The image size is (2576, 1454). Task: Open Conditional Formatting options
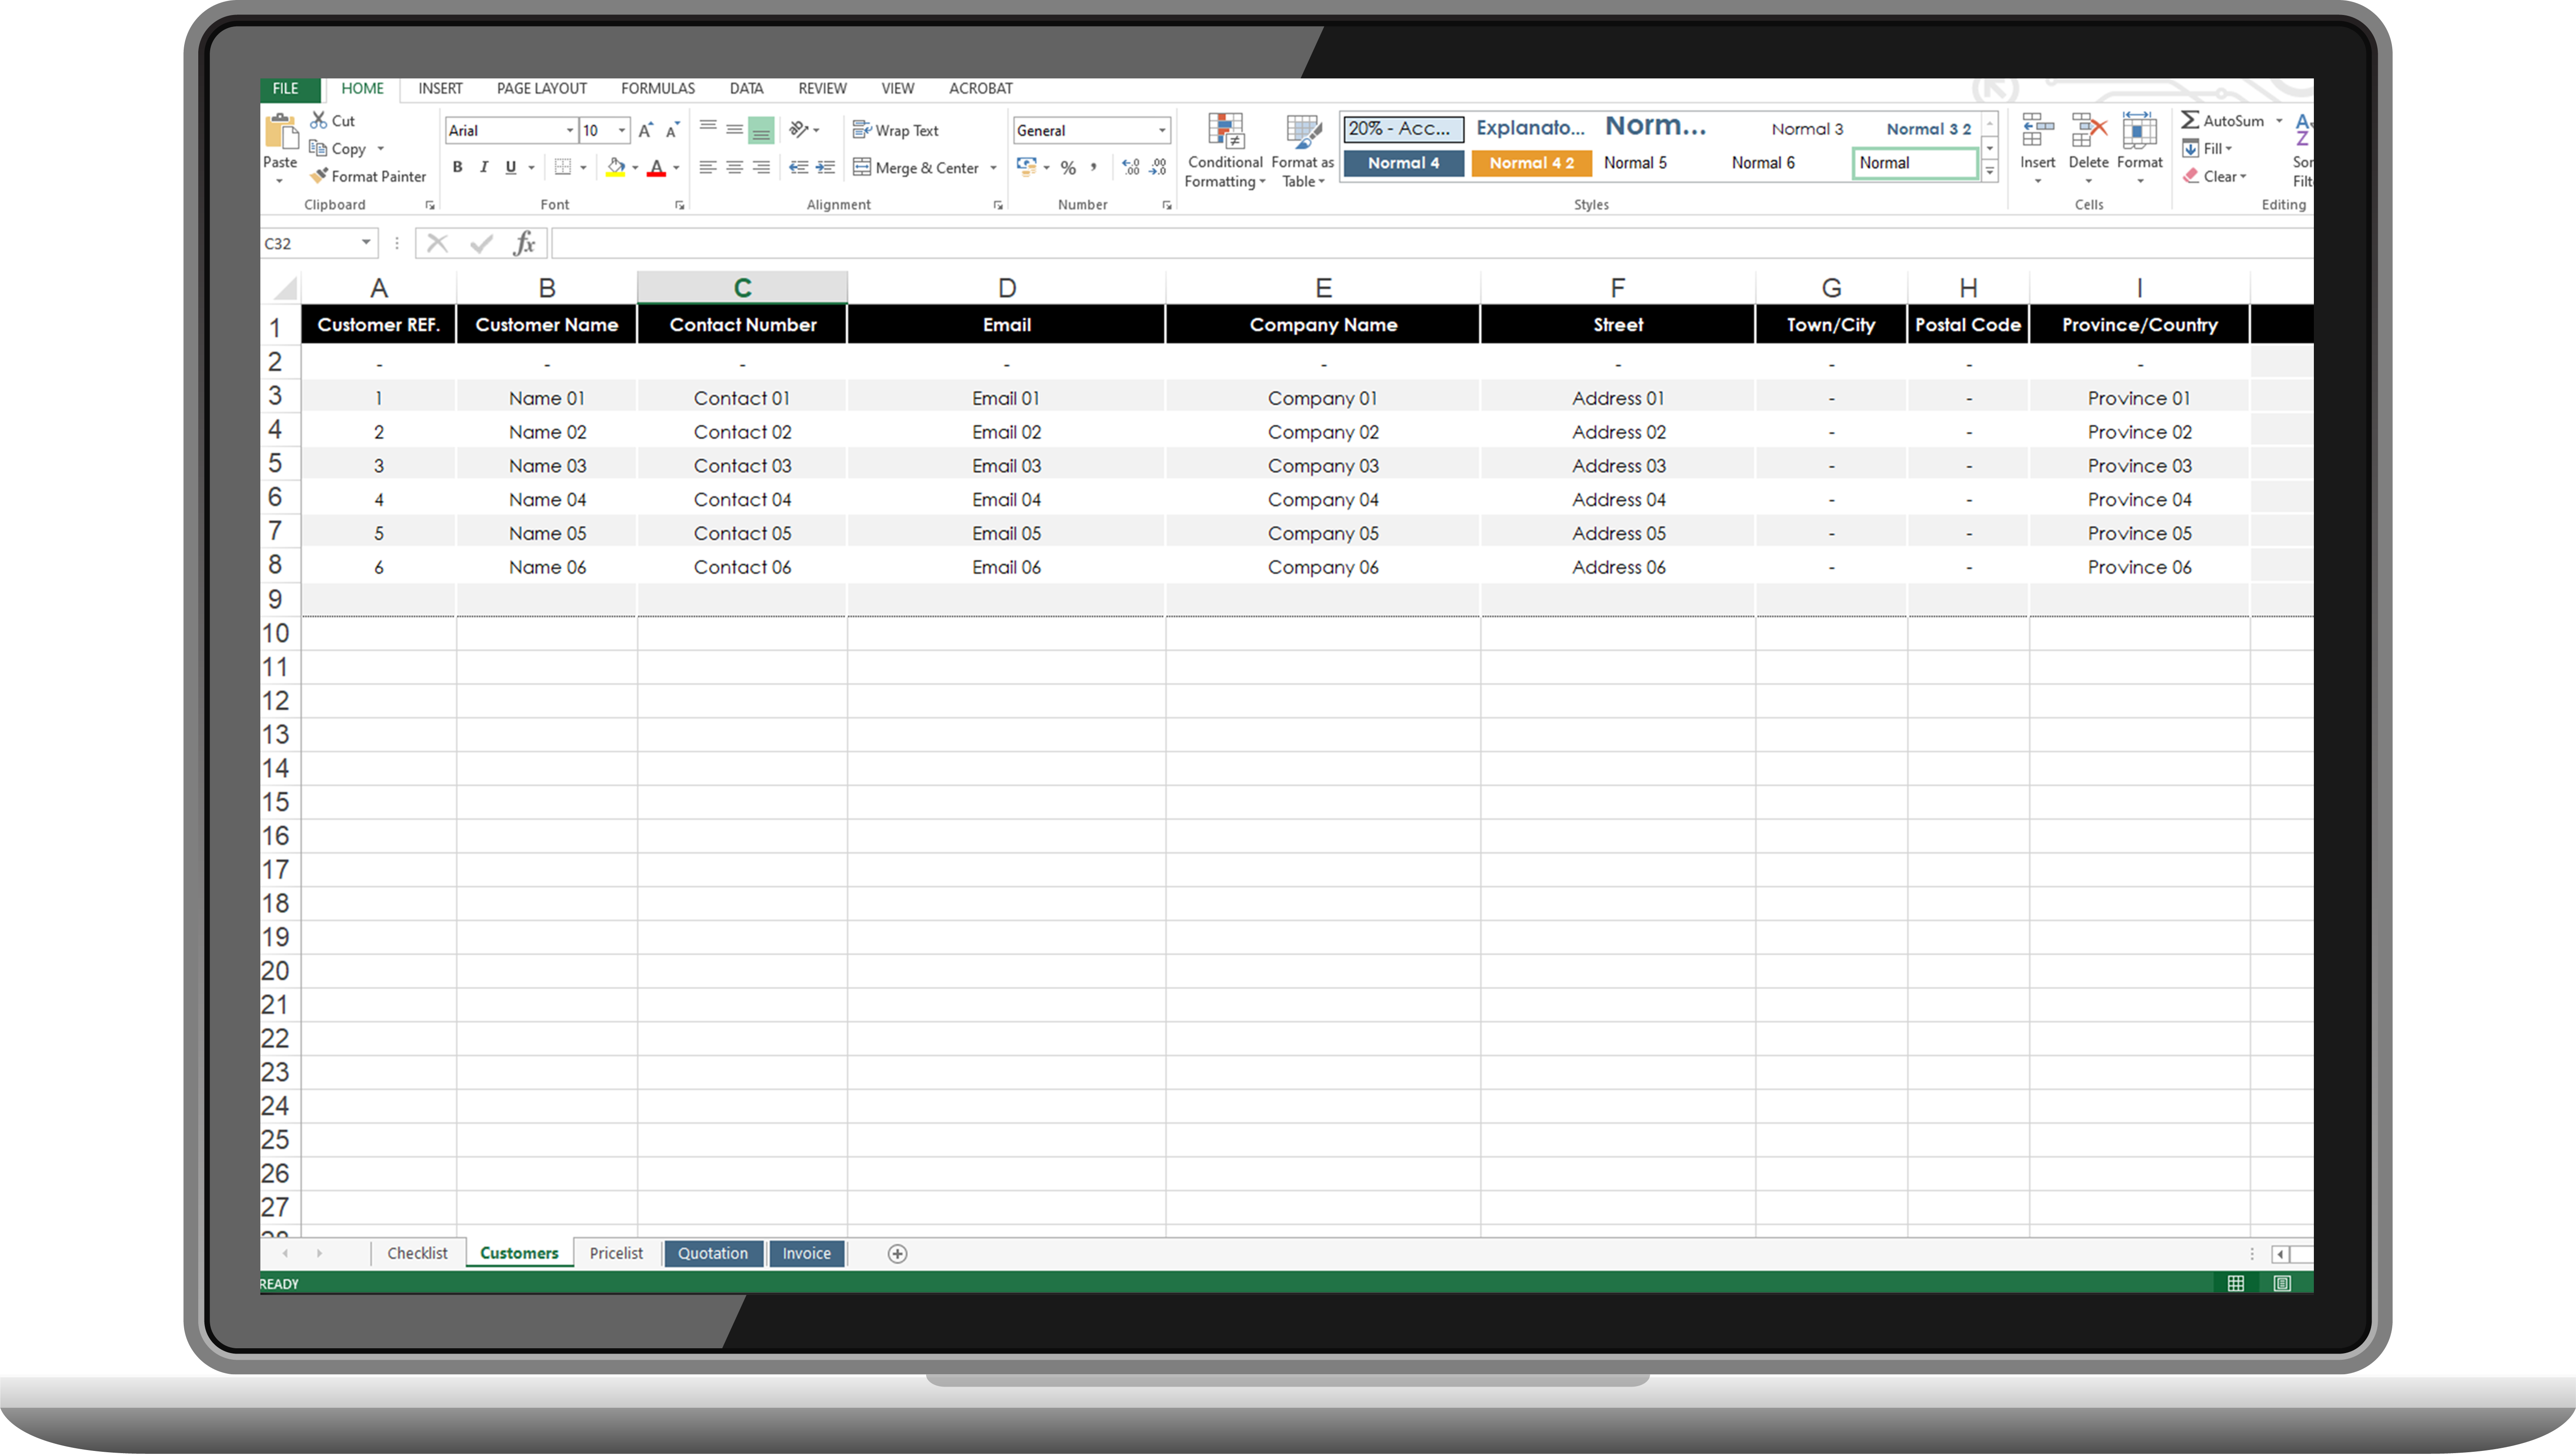coord(1224,150)
